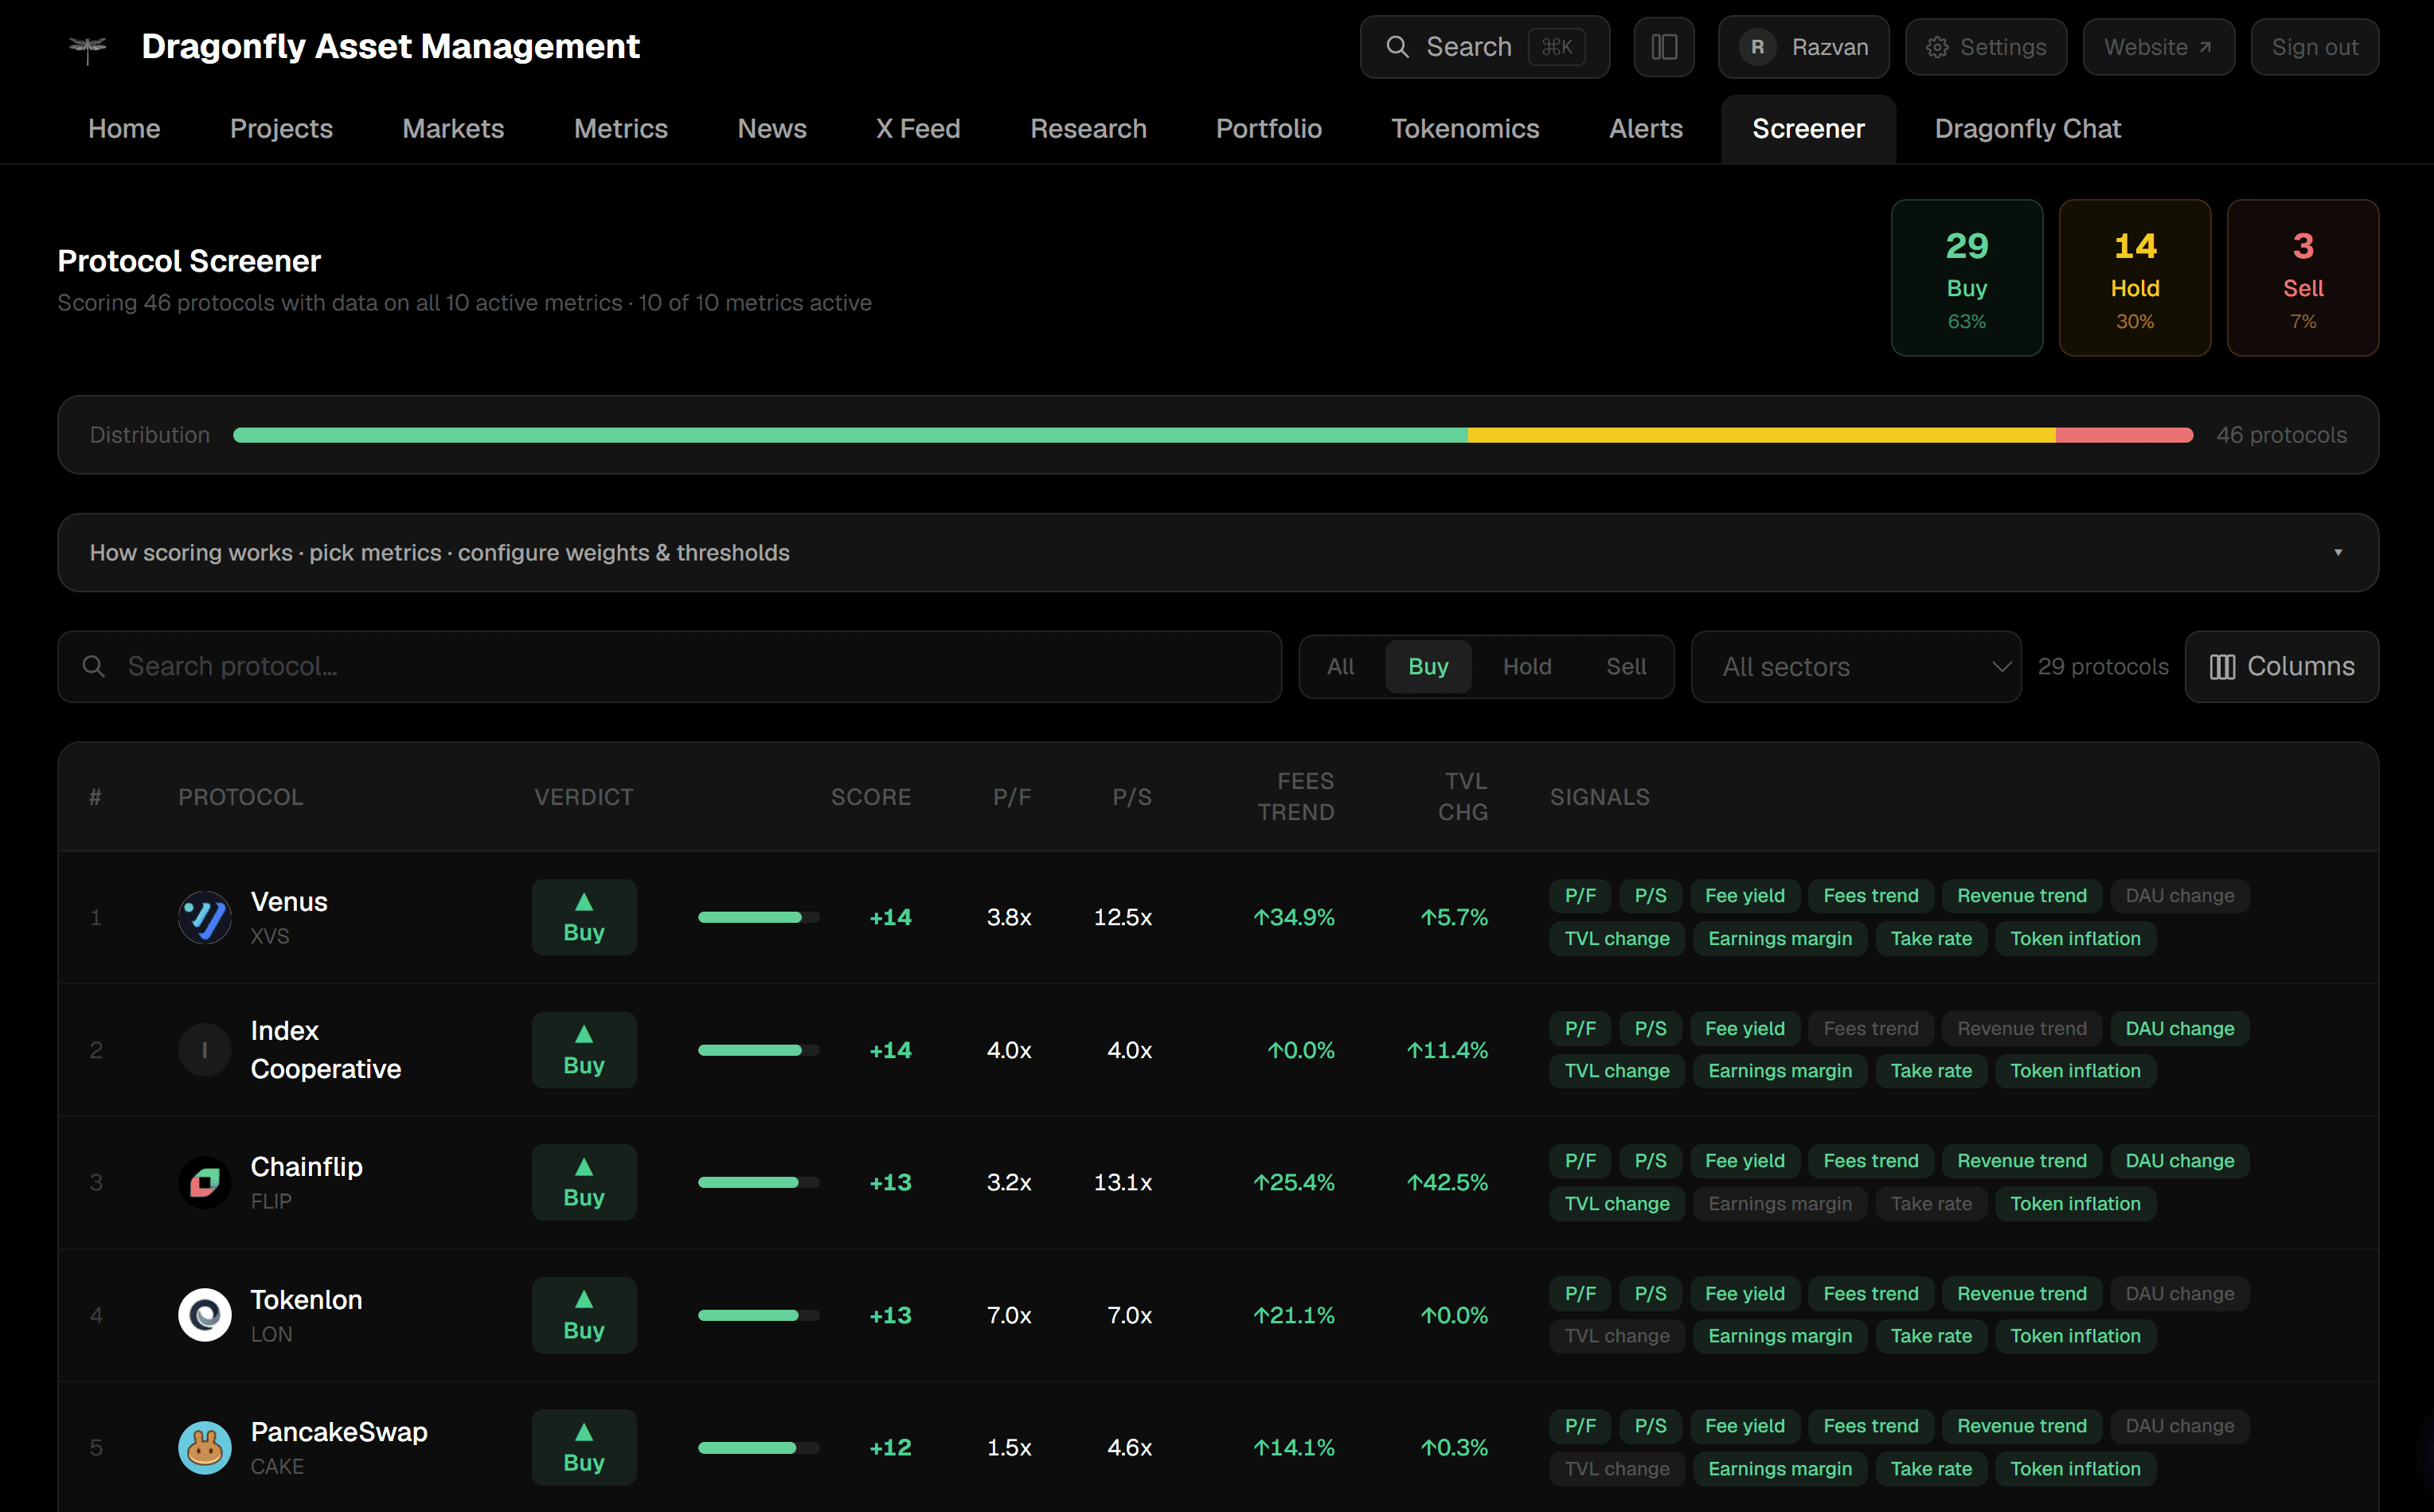2434x1512 pixels.
Task: Toggle the sidebar panel layout icon
Action: pyautogui.click(x=1664, y=47)
